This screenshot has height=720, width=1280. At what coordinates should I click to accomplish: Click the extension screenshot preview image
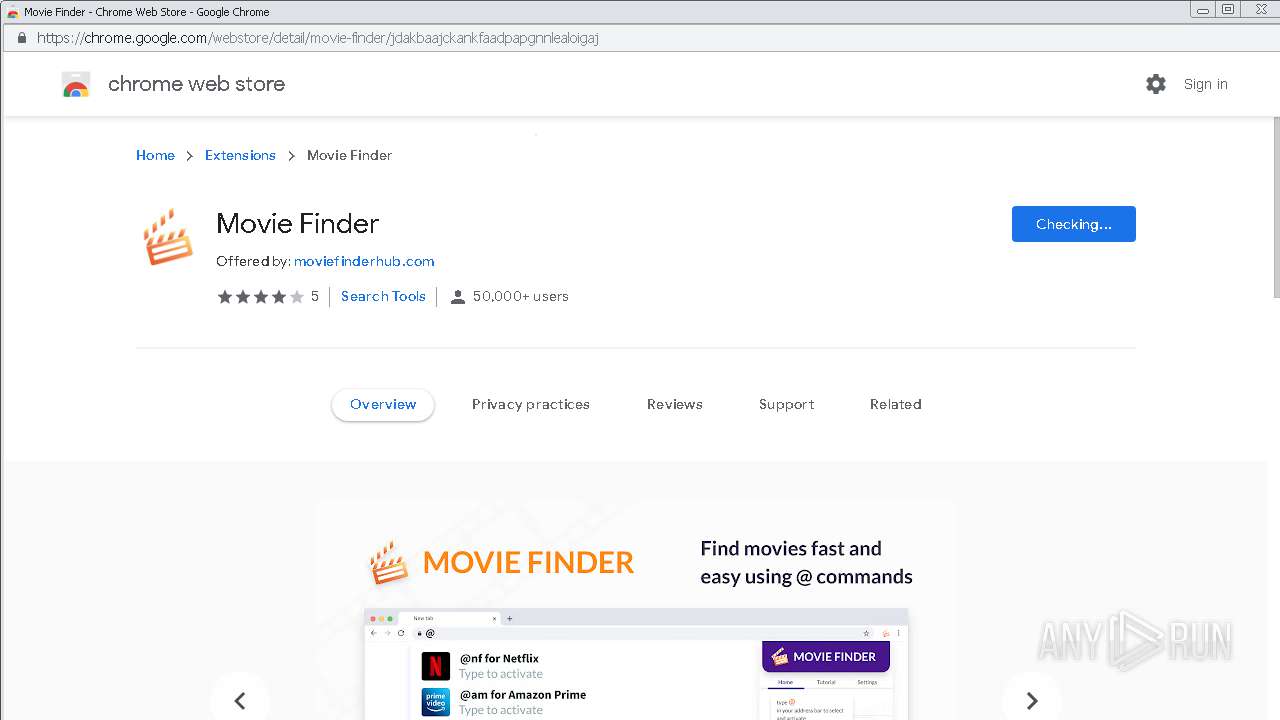[636, 610]
